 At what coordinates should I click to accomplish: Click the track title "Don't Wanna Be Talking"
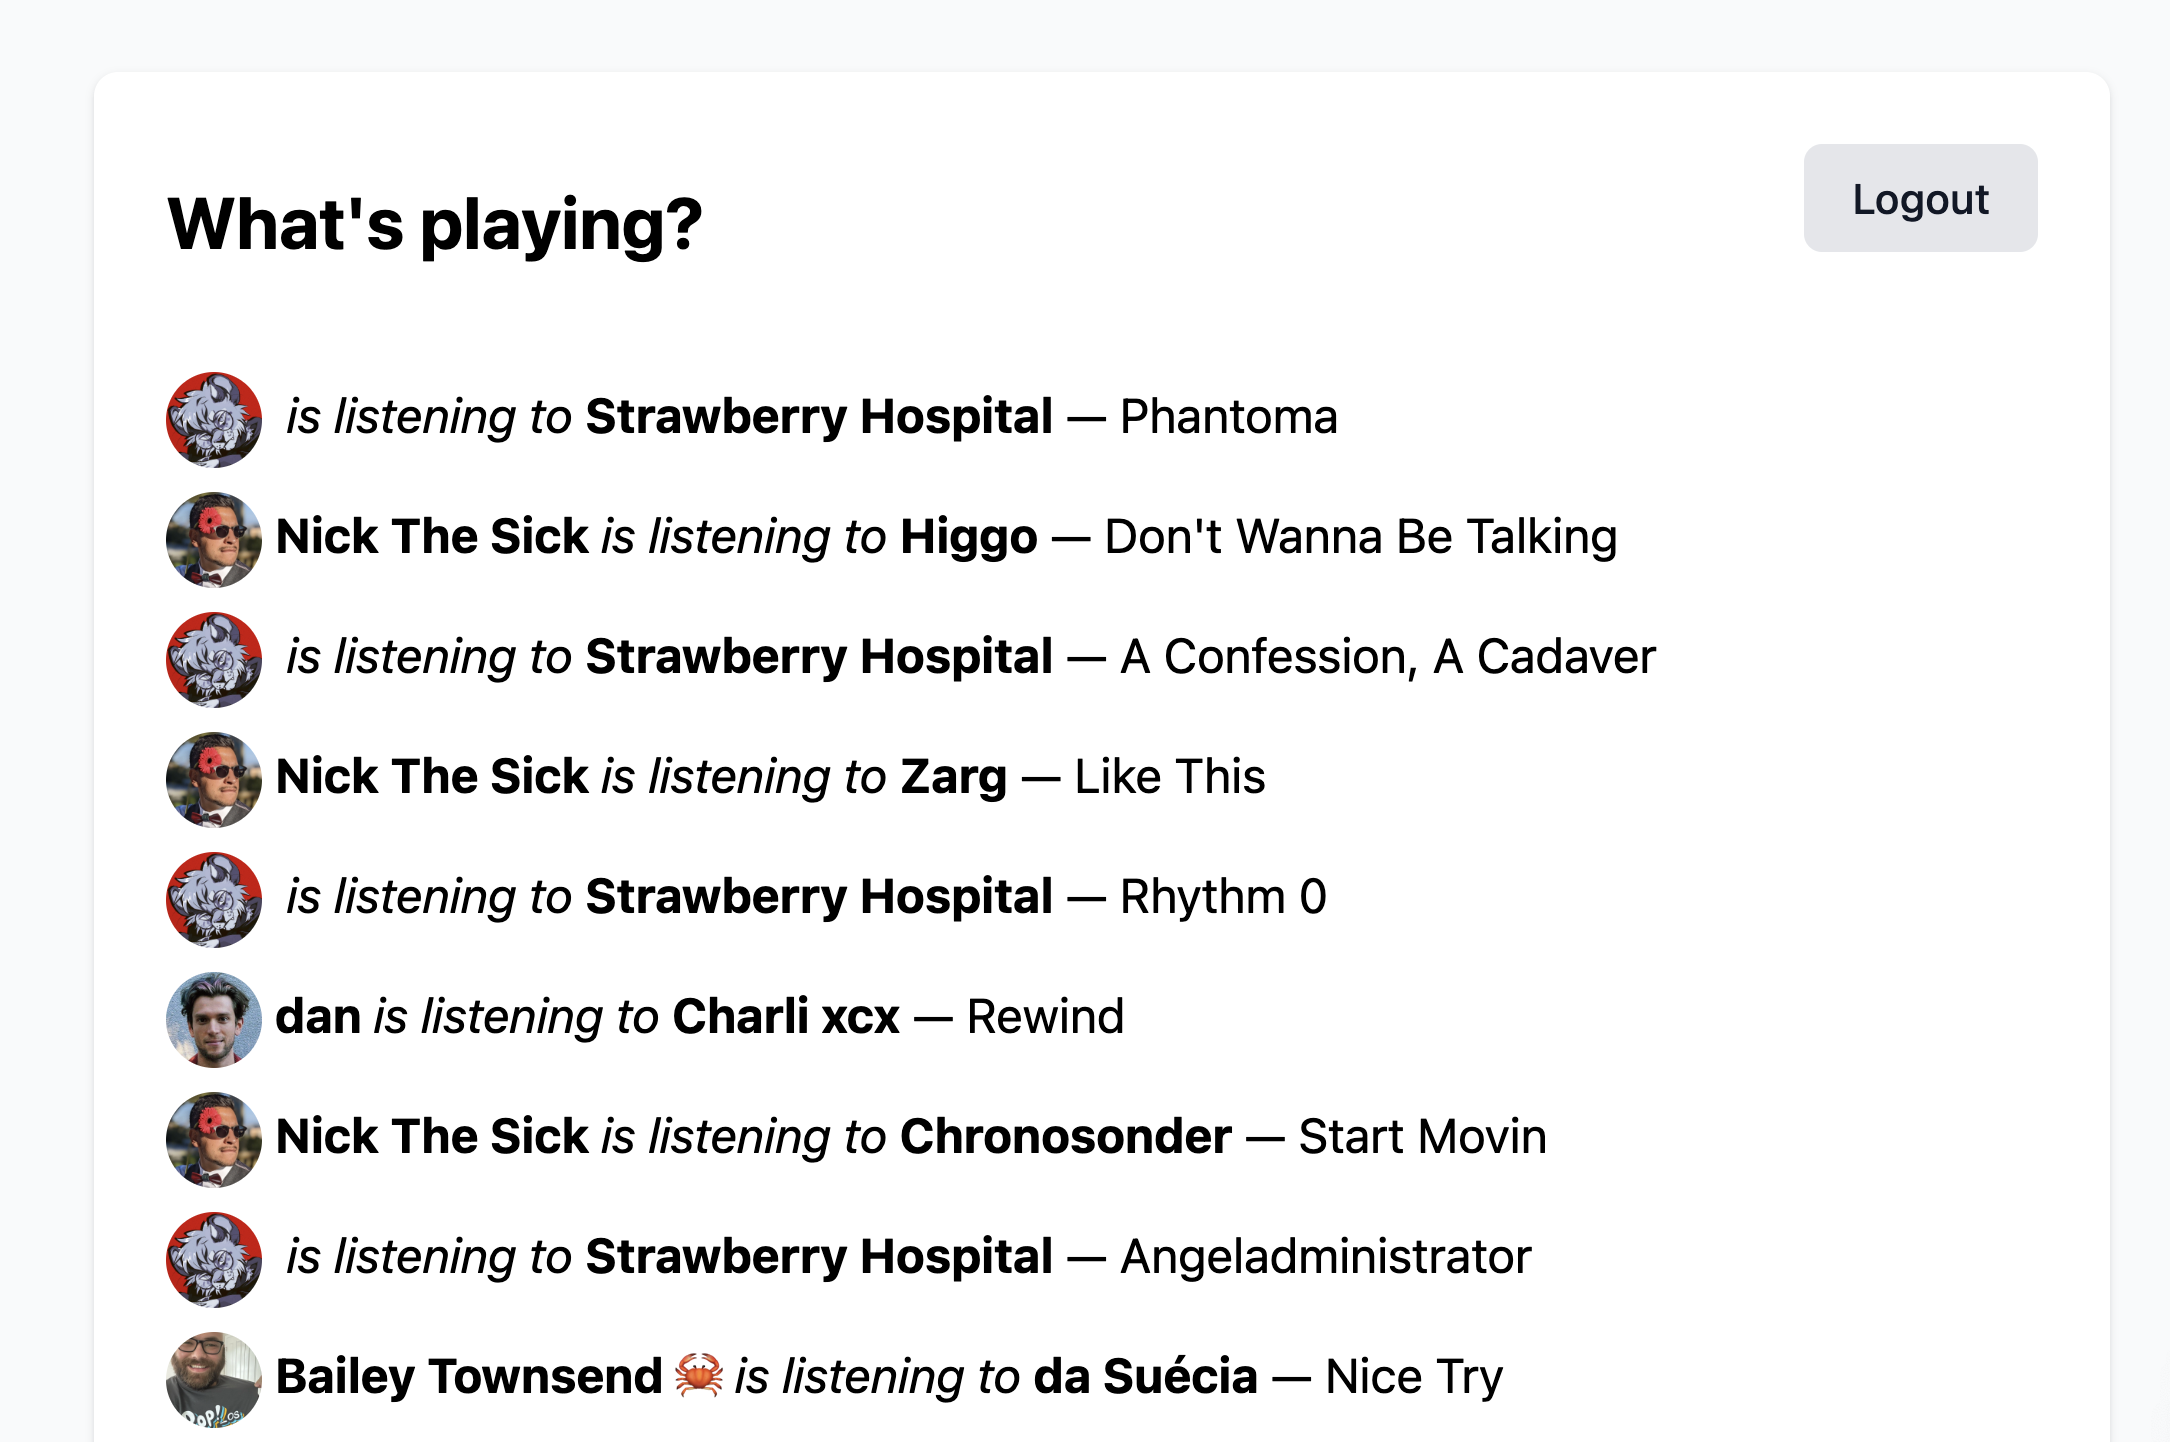(x=1360, y=537)
